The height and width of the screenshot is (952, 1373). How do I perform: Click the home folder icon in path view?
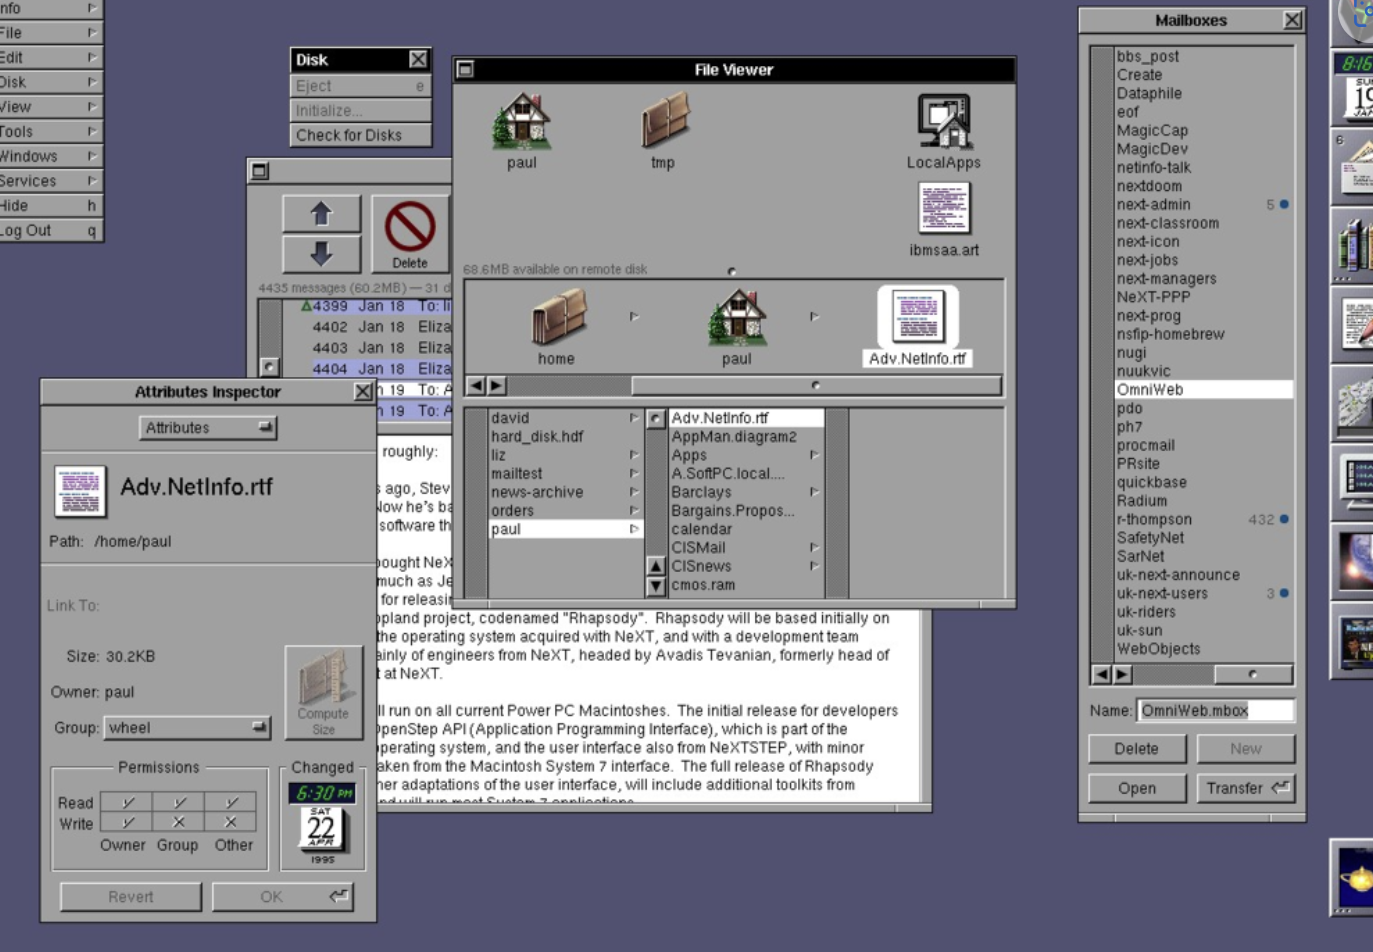556,318
